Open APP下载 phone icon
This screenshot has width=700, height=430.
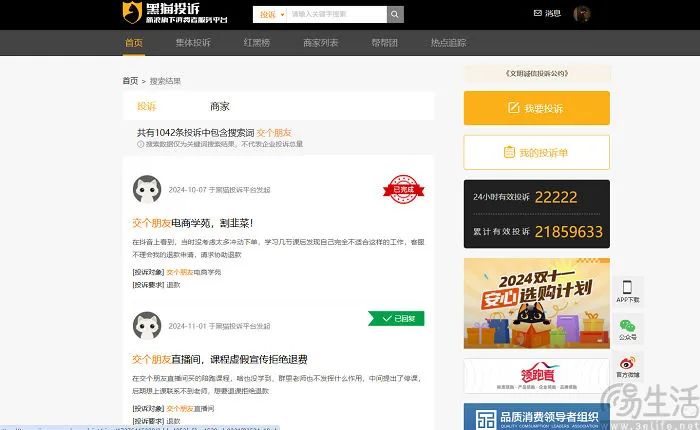pos(627,290)
